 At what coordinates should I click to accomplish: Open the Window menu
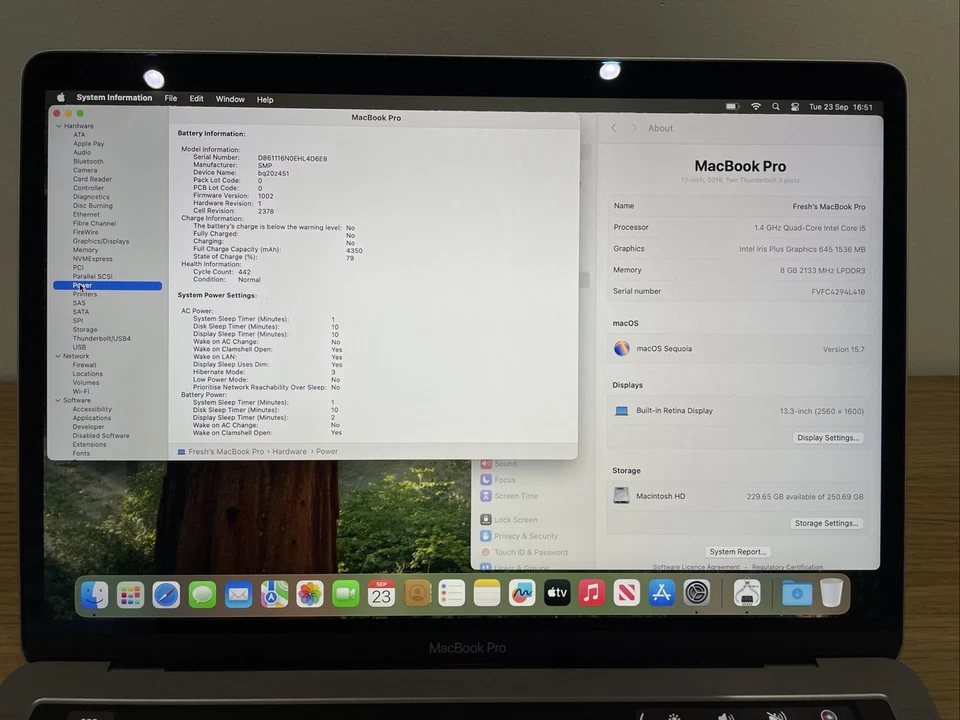click(230, 99)
